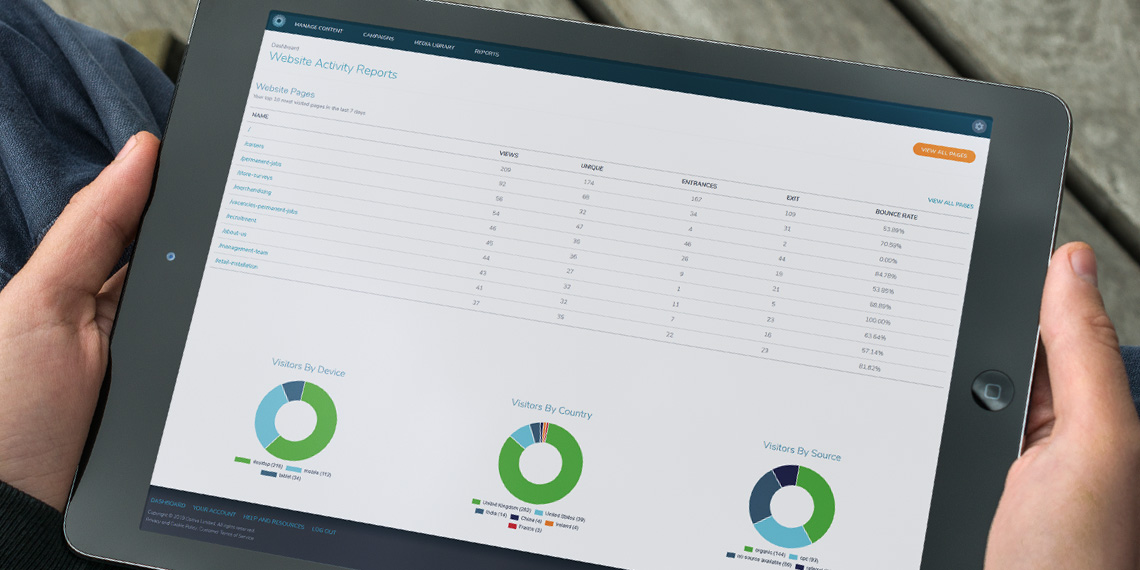Click the Unique column header
This screenshot has width=1140, height=570.
pyautogui.click(x=592, y=167)
